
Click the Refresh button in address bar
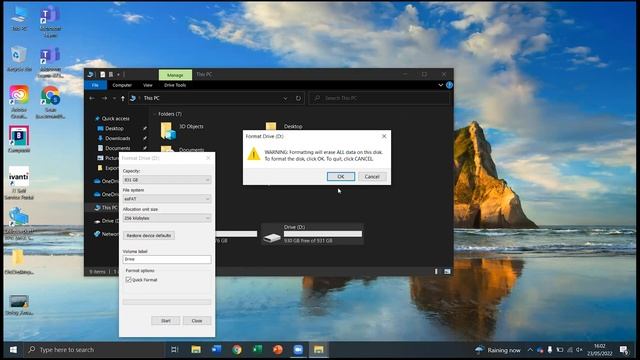pos(298,98)
